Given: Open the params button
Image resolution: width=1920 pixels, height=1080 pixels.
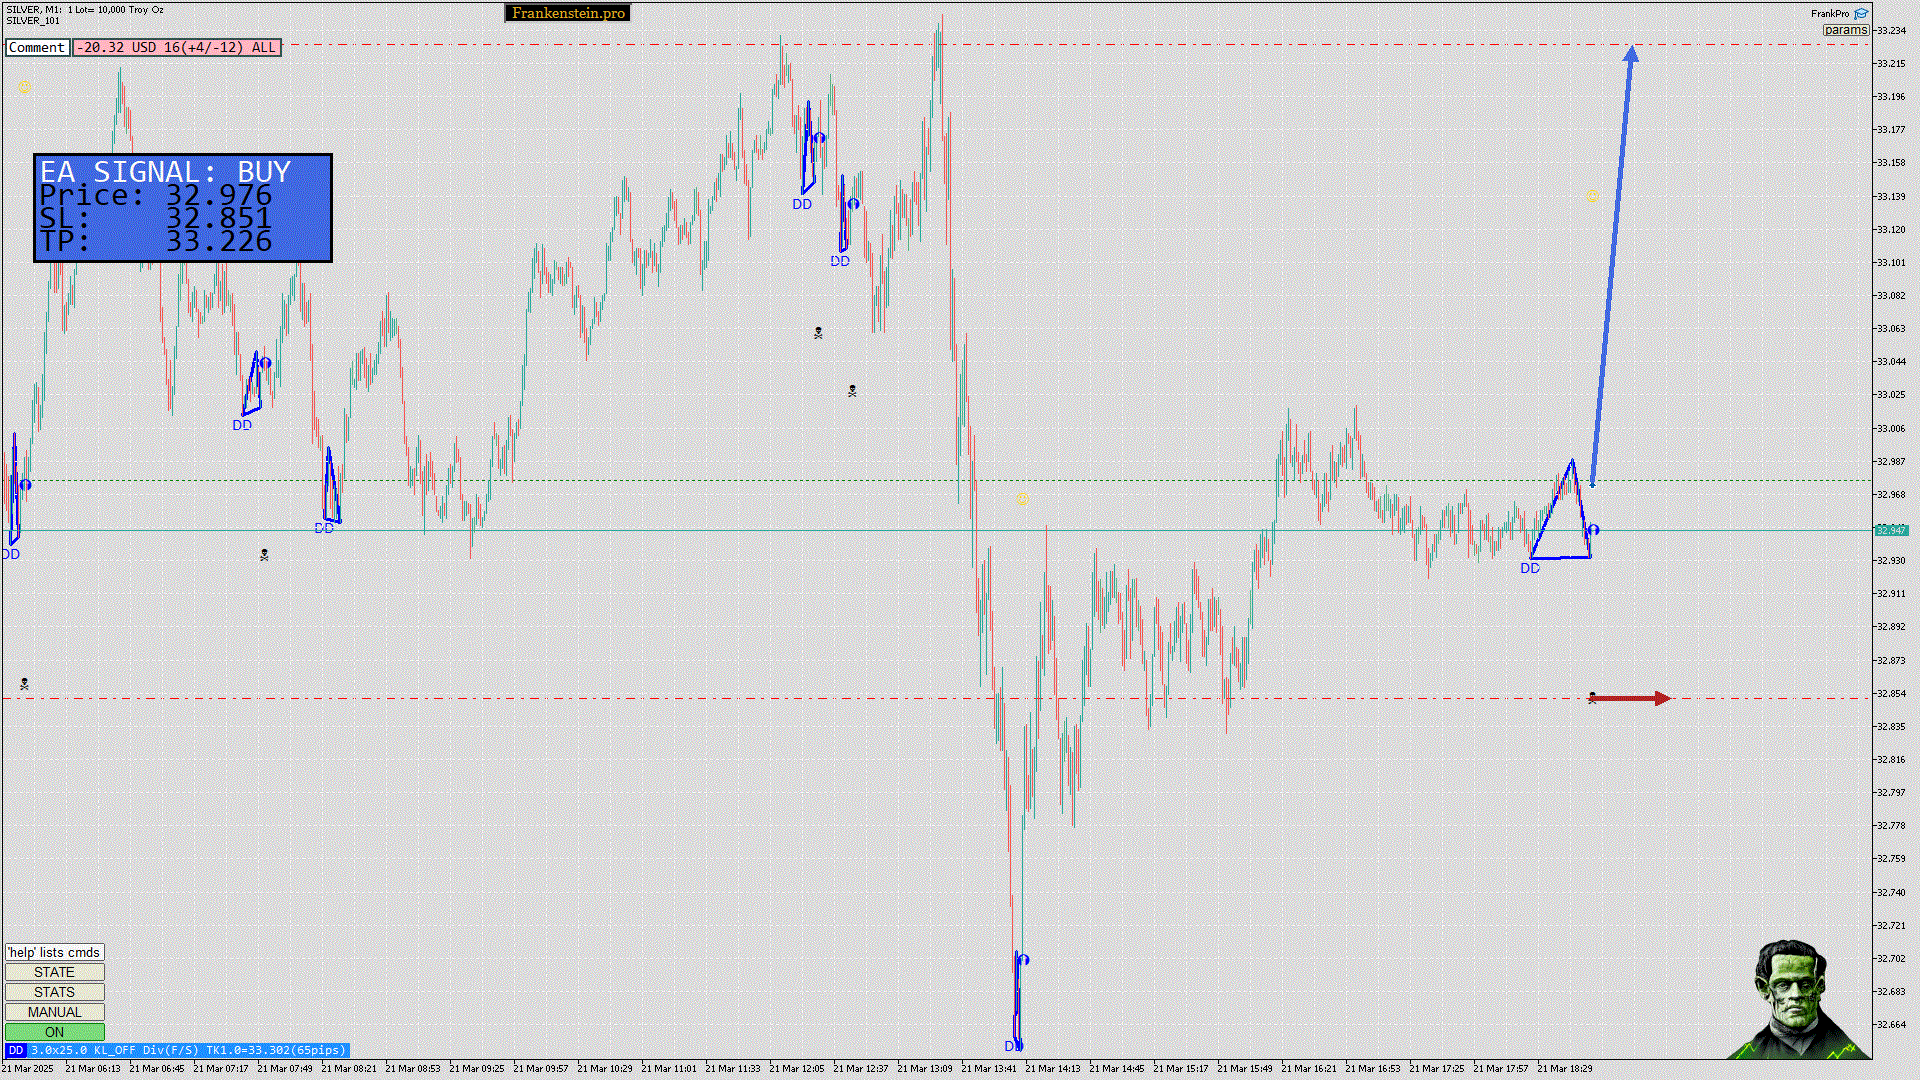Looking at the screenshot, I should (1845, 30).
